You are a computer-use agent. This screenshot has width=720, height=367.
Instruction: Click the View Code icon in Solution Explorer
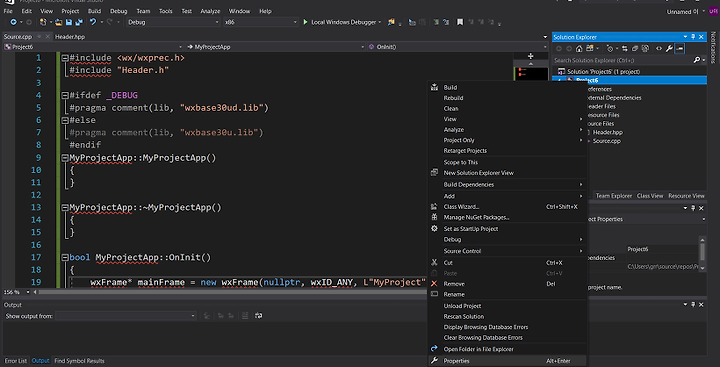pos(658,48)
